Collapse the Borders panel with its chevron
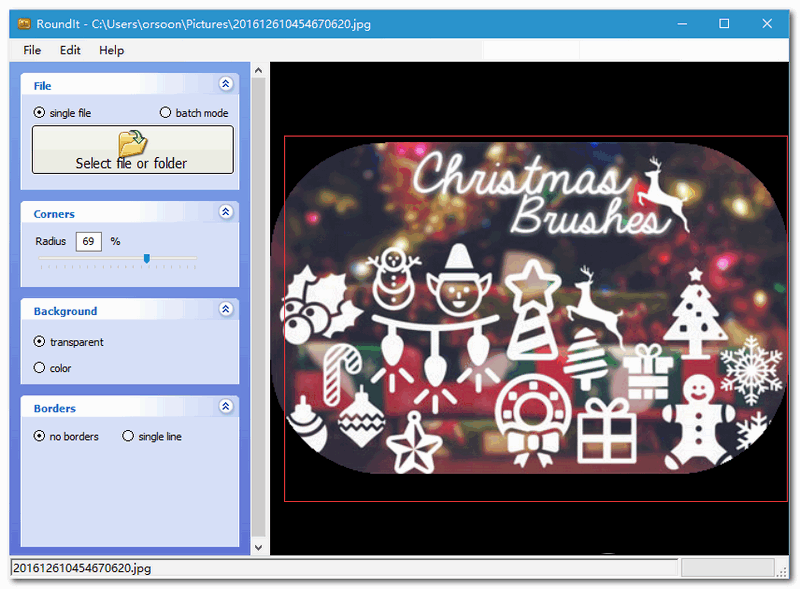The height and width of the screenshot is (589, 800). click(x=227, y=407)
